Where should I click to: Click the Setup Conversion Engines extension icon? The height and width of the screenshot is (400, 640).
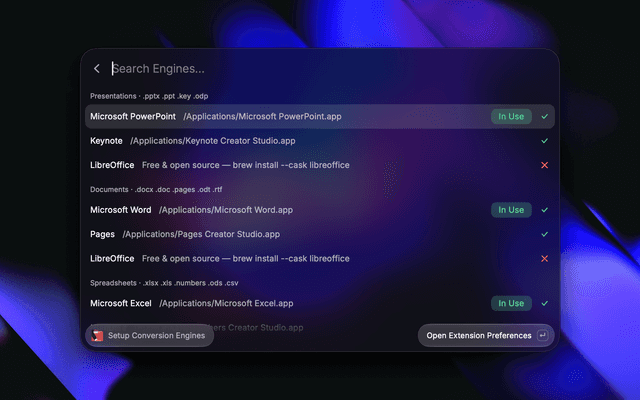click(97, 336)
